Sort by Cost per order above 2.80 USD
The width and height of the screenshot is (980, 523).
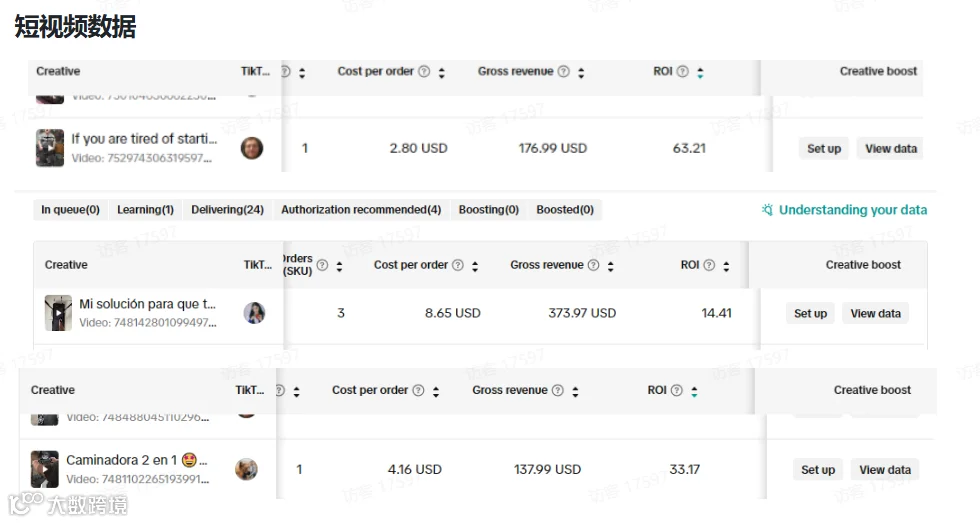click(442, 72)
